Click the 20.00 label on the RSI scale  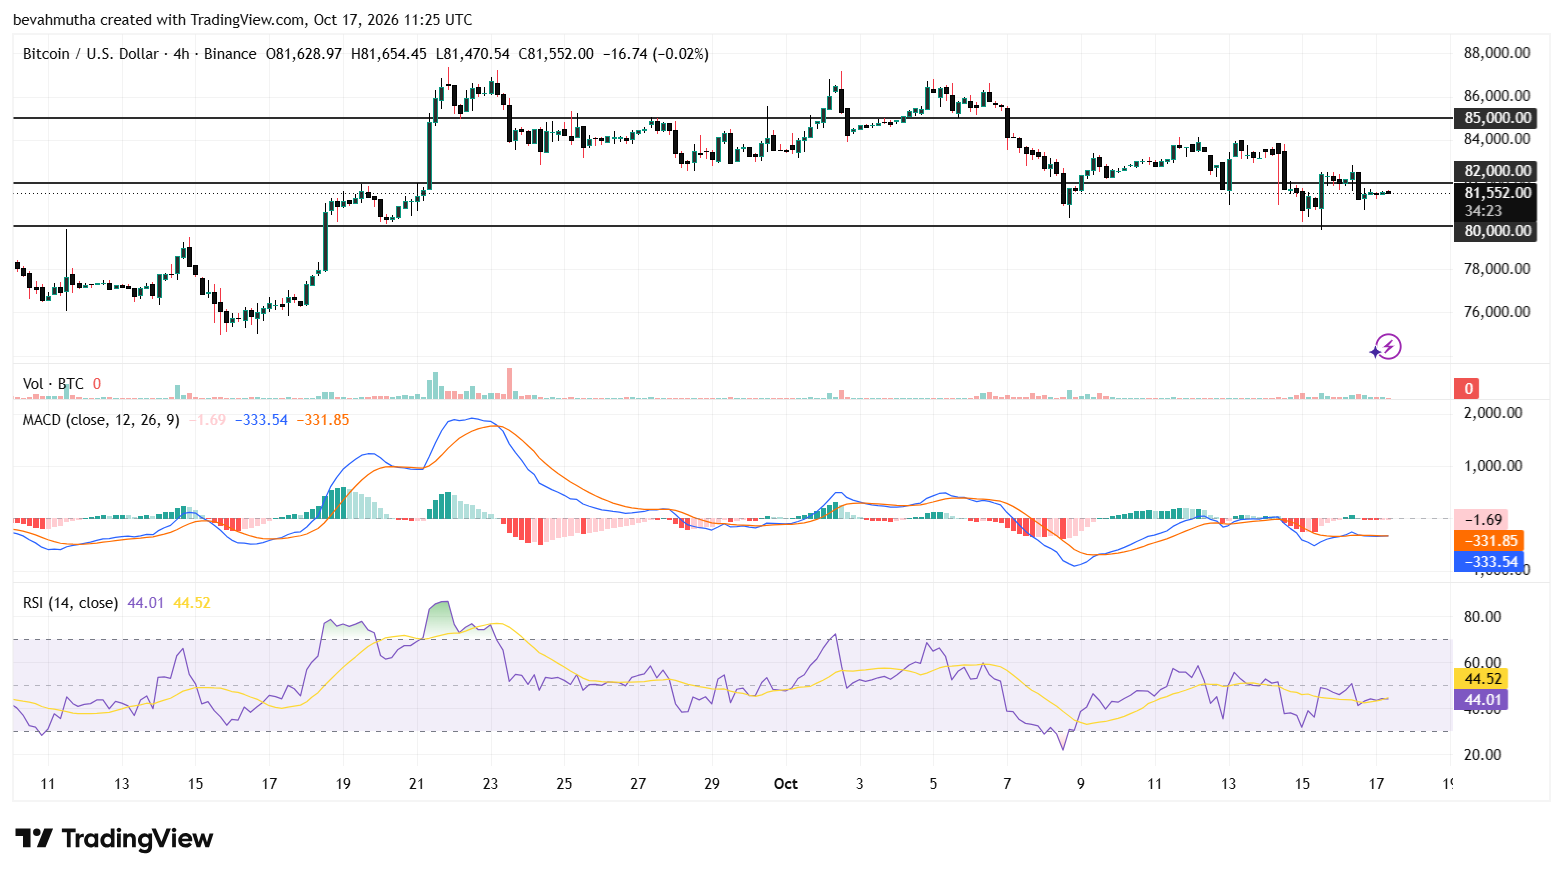pyautogui.click(x=1482, y=755)
